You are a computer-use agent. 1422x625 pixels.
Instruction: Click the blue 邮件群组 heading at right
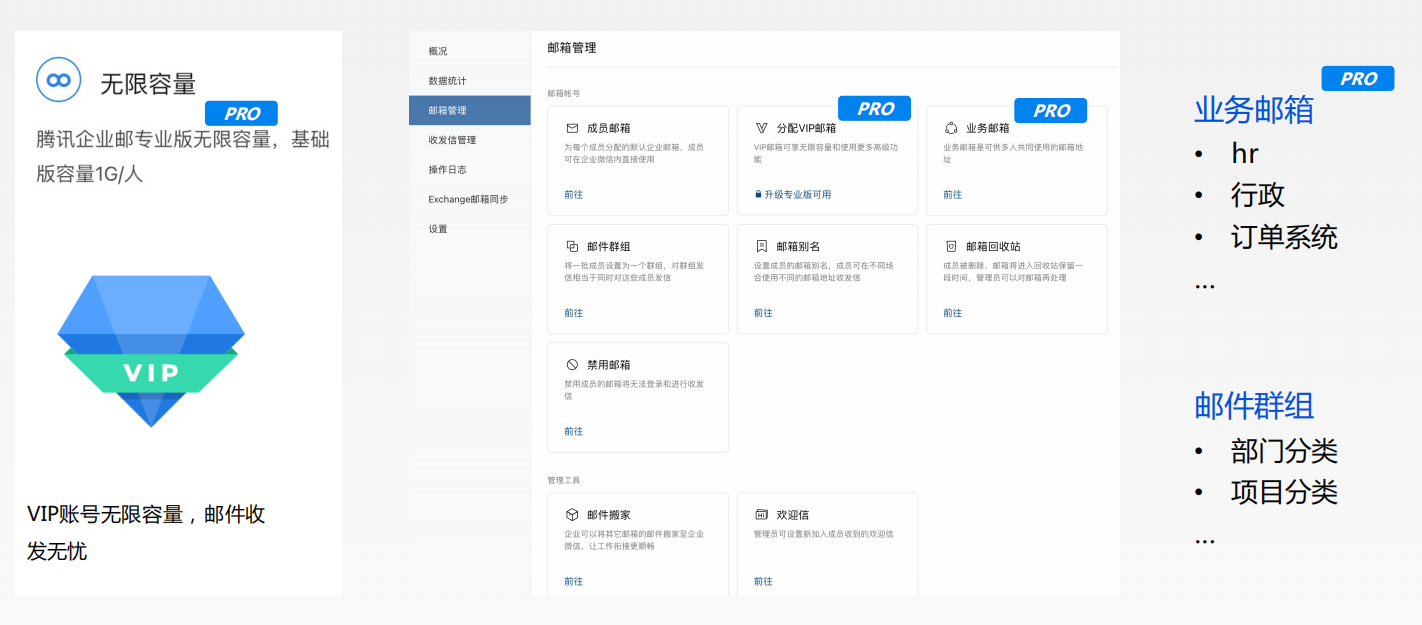1254,405
